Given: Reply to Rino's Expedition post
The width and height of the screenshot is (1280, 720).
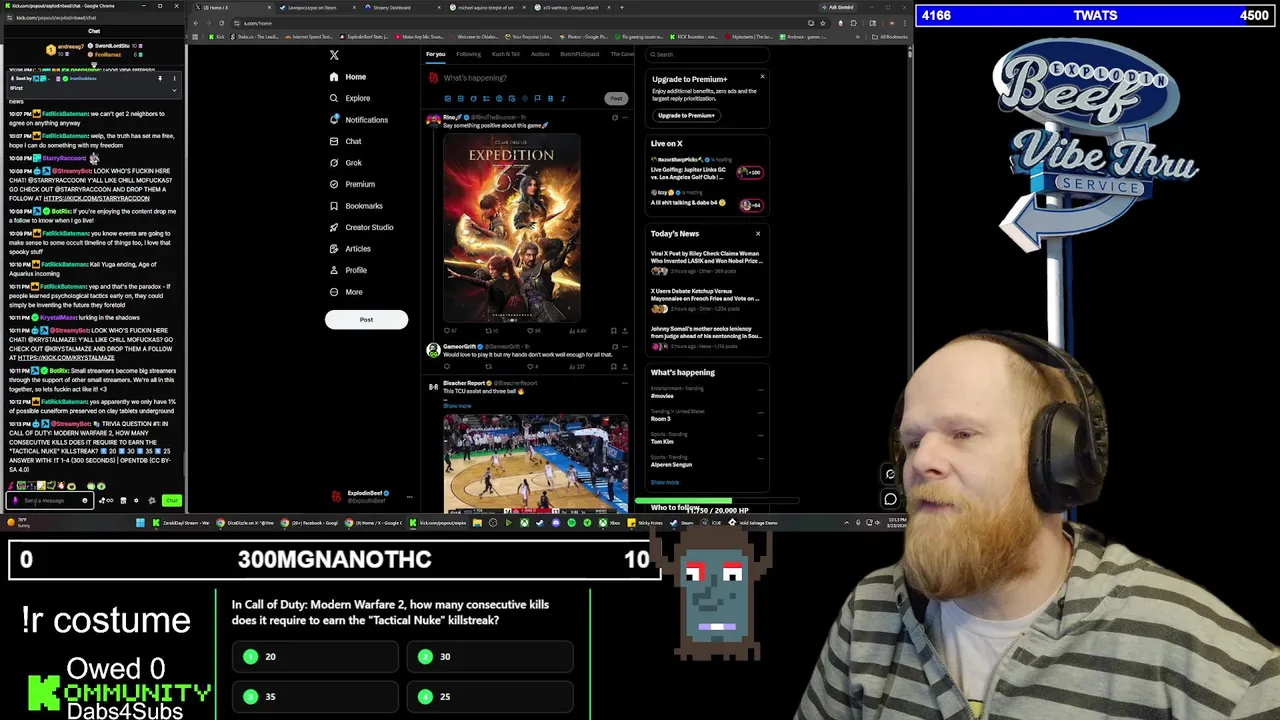Looking at the screenshot, I should (448, 331).
